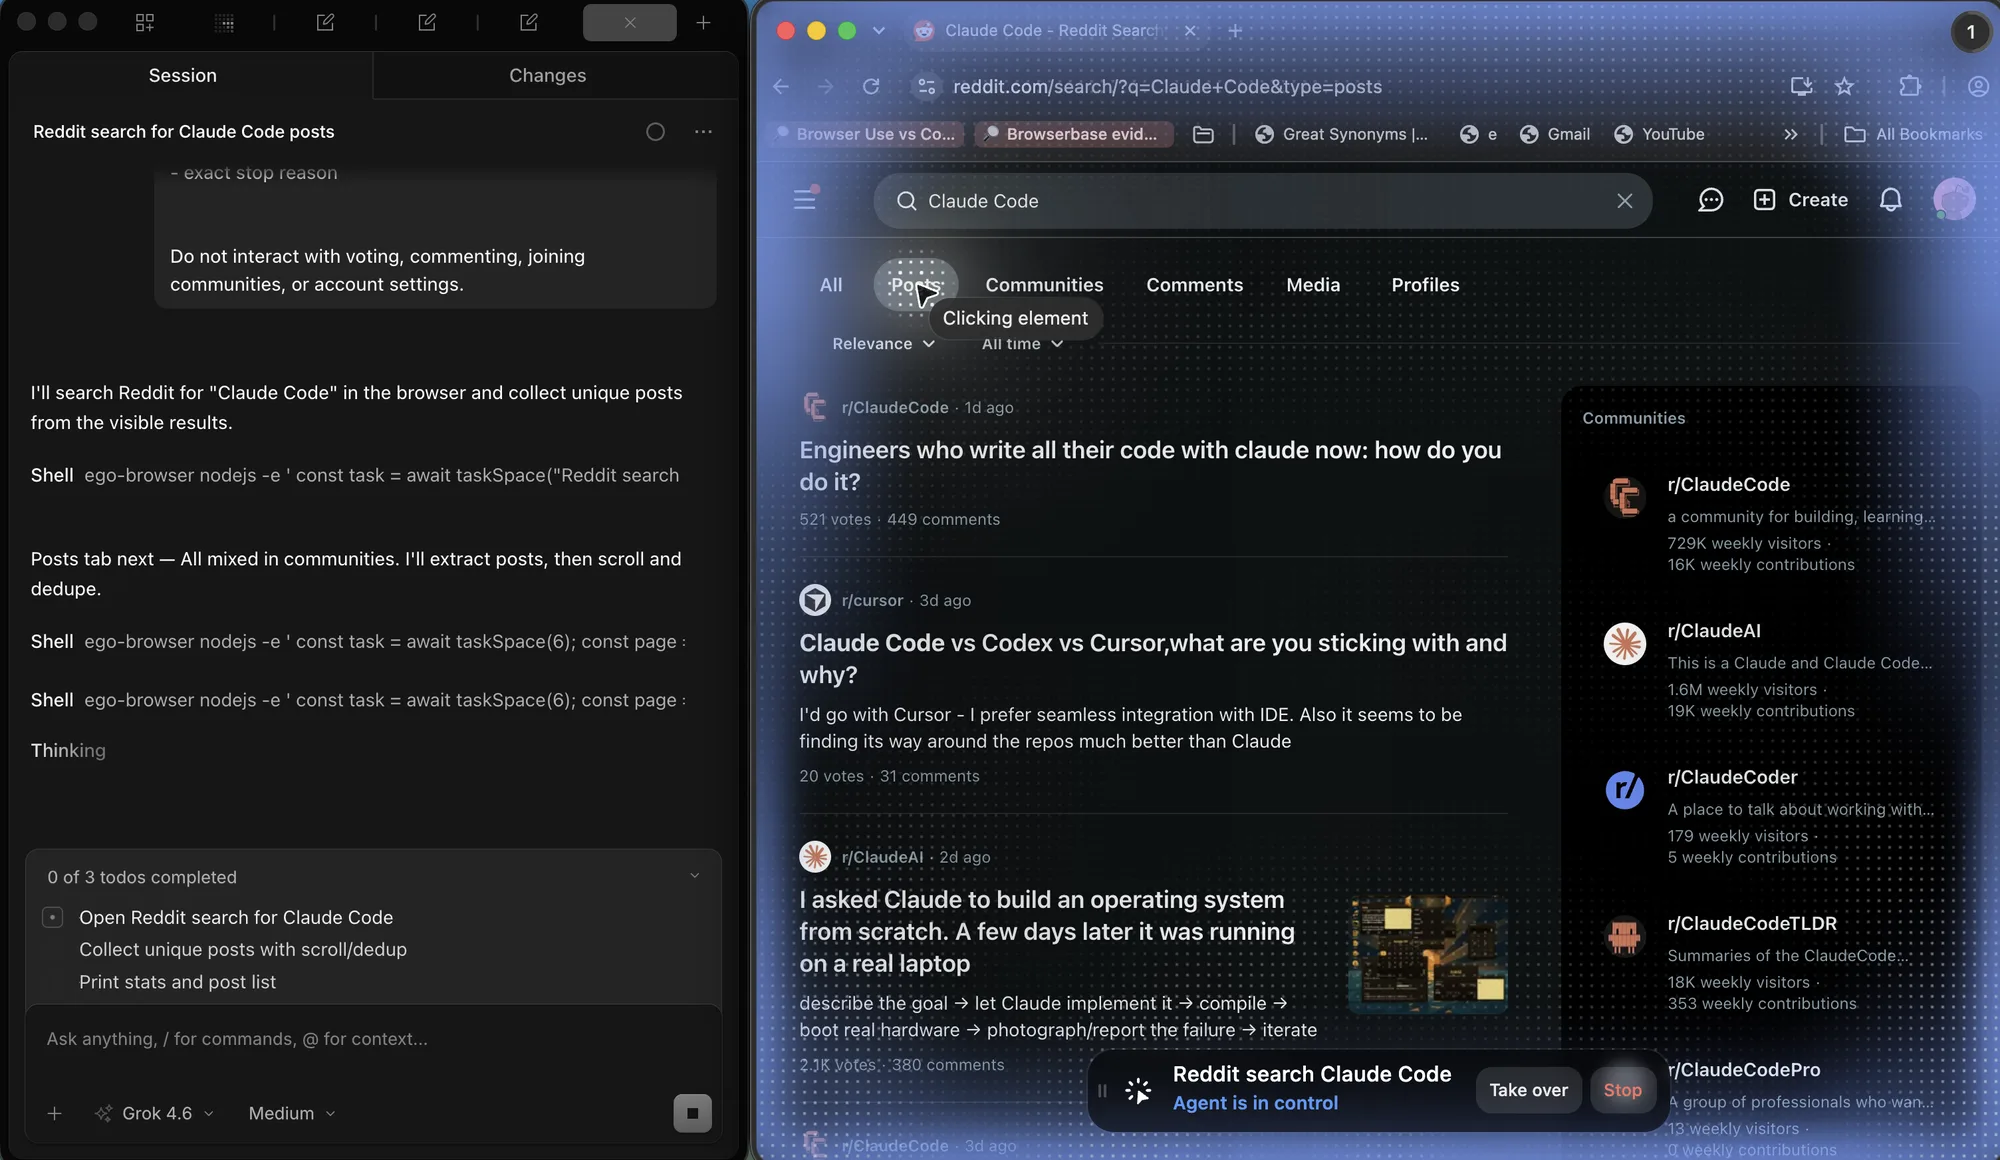Screen dimensions: 2000x1160
Task: Expand the first Shell command entry
Action: pyautogui.click(x=355, y=476)
